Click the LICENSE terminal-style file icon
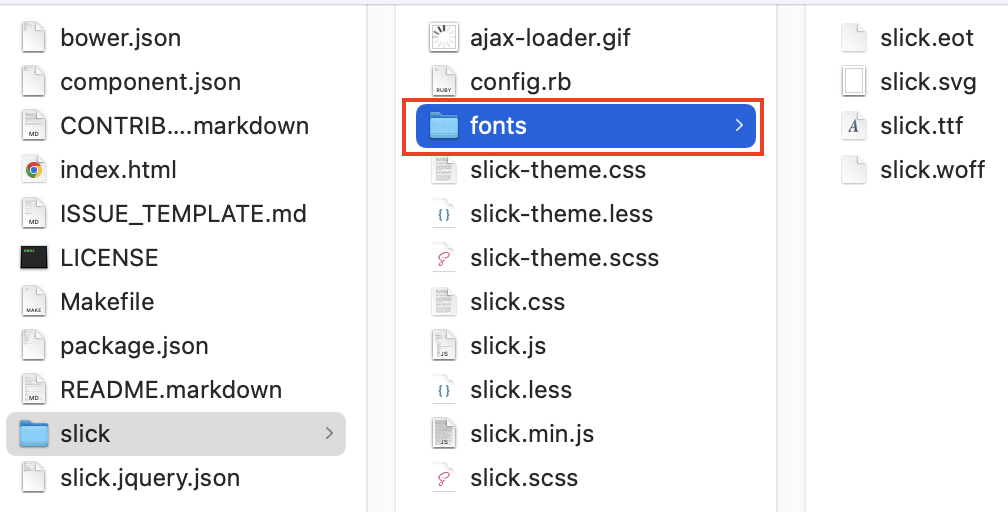The height and width of the screenshot is (512, 1008). point(33,258)
